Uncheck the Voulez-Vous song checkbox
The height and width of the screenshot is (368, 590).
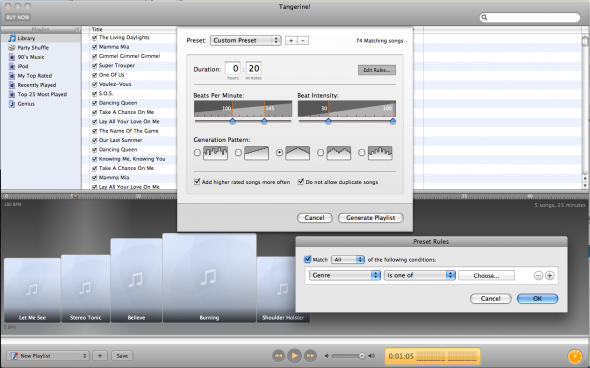pyautogui.click(x=95, y=84)
